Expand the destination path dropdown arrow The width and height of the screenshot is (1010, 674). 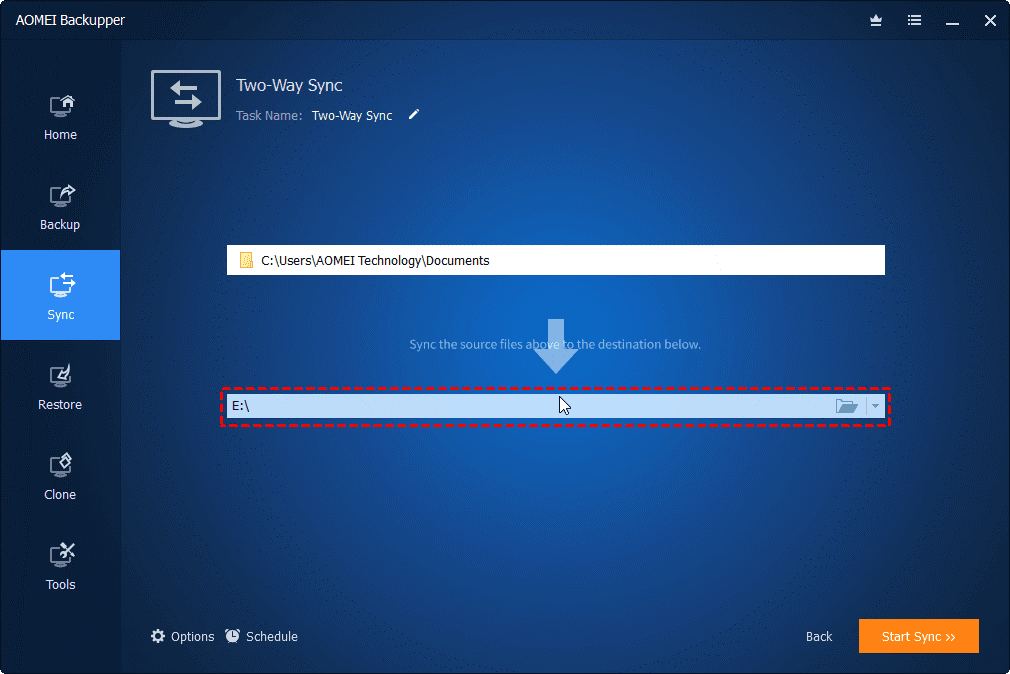tap(875, 405)
